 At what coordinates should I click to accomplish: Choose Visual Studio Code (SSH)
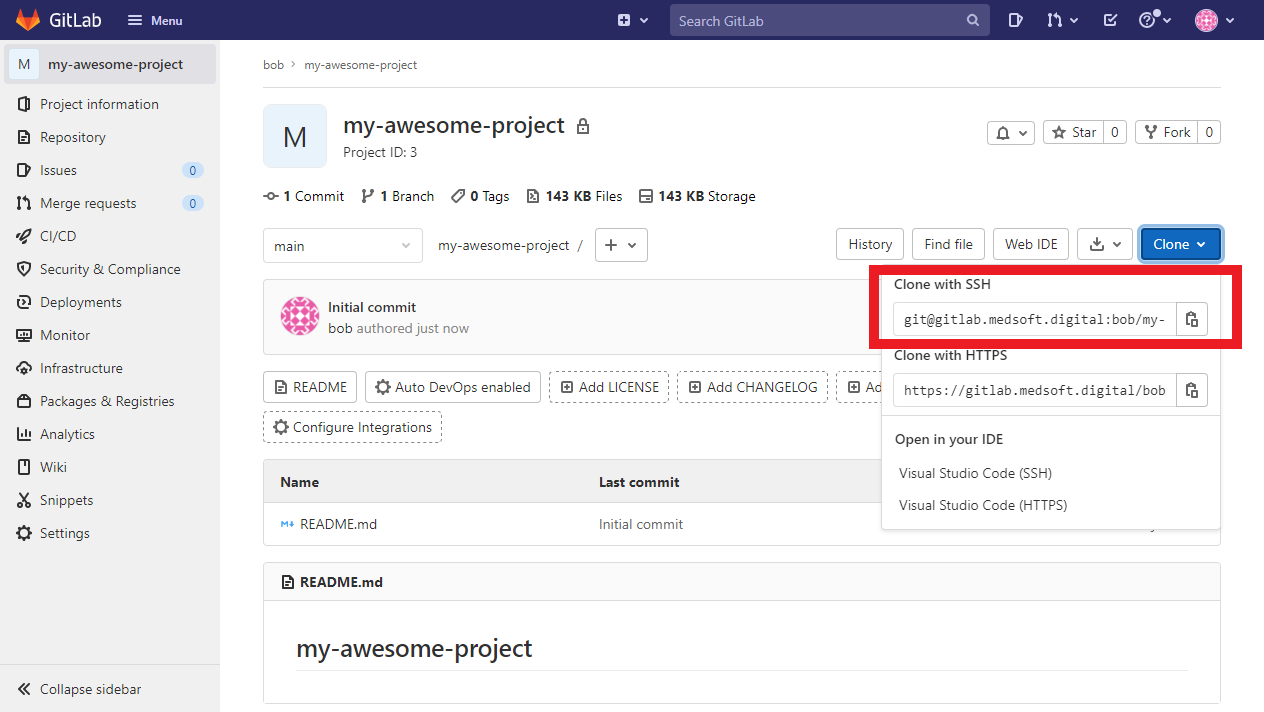tap(975, 473)
